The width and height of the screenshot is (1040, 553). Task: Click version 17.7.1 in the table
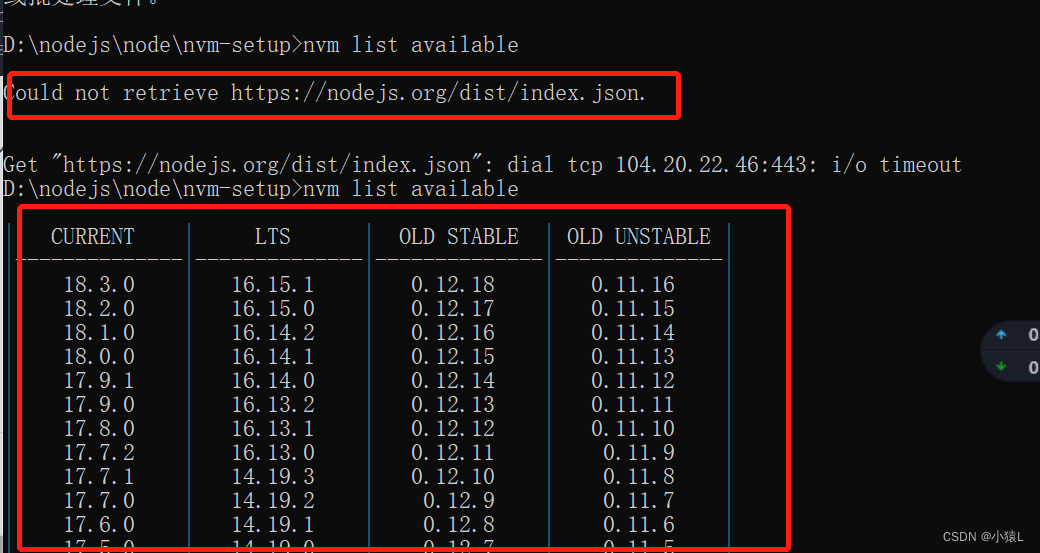[99, 477]
